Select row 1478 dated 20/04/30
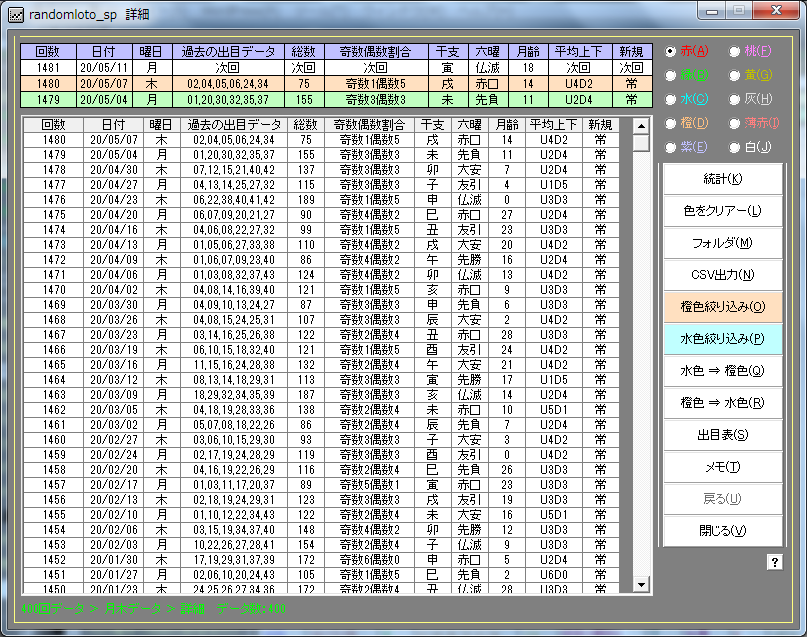Screen dimensions: 807x637 pyautogui.click(x=322, y=170)
